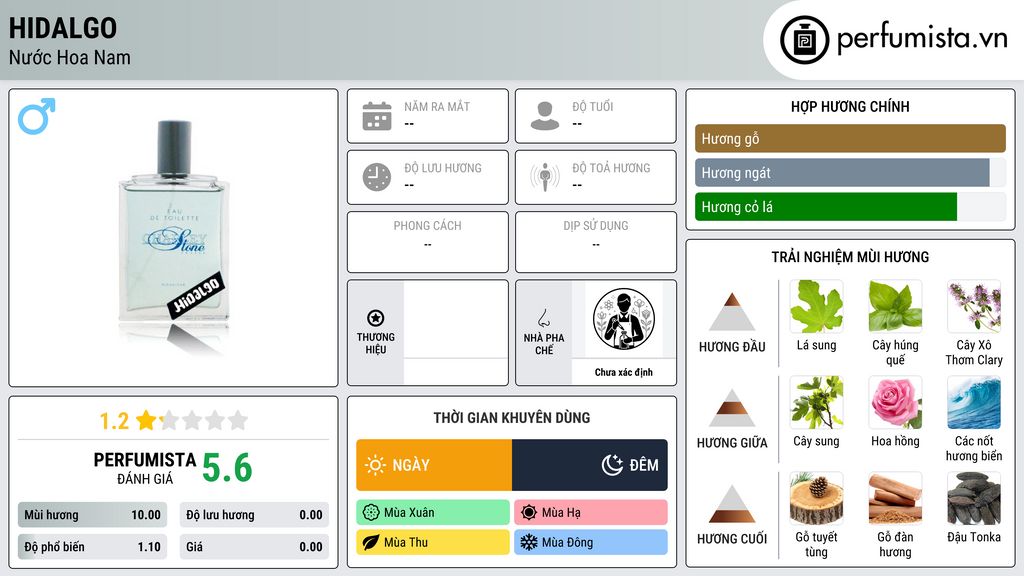Click the Hương gỗ accord bar
The width and height of the screenshot is (1024, 576).
coord(850,138)
